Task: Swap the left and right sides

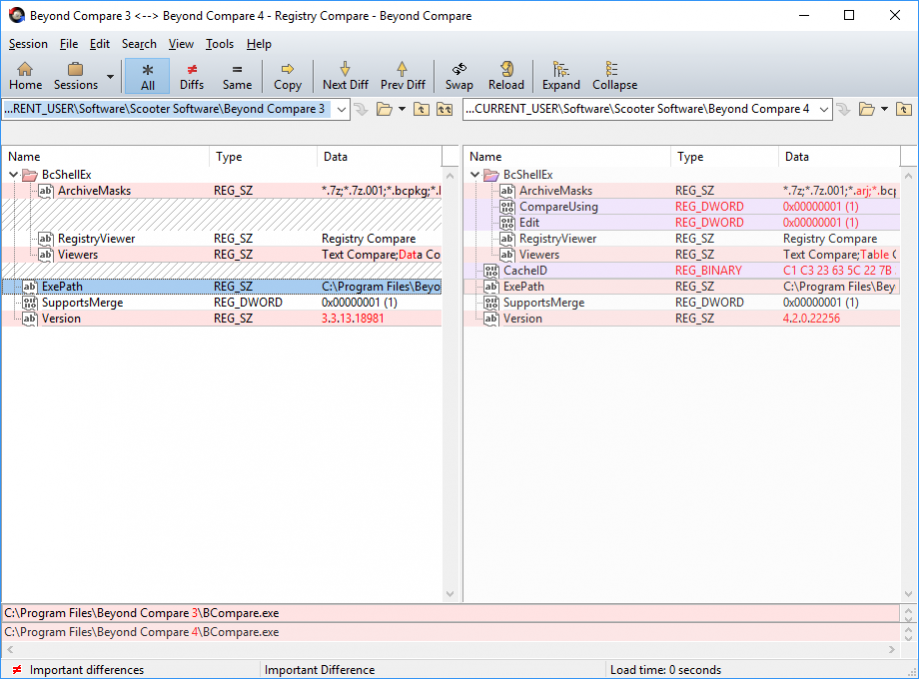Action: point(459,76)
